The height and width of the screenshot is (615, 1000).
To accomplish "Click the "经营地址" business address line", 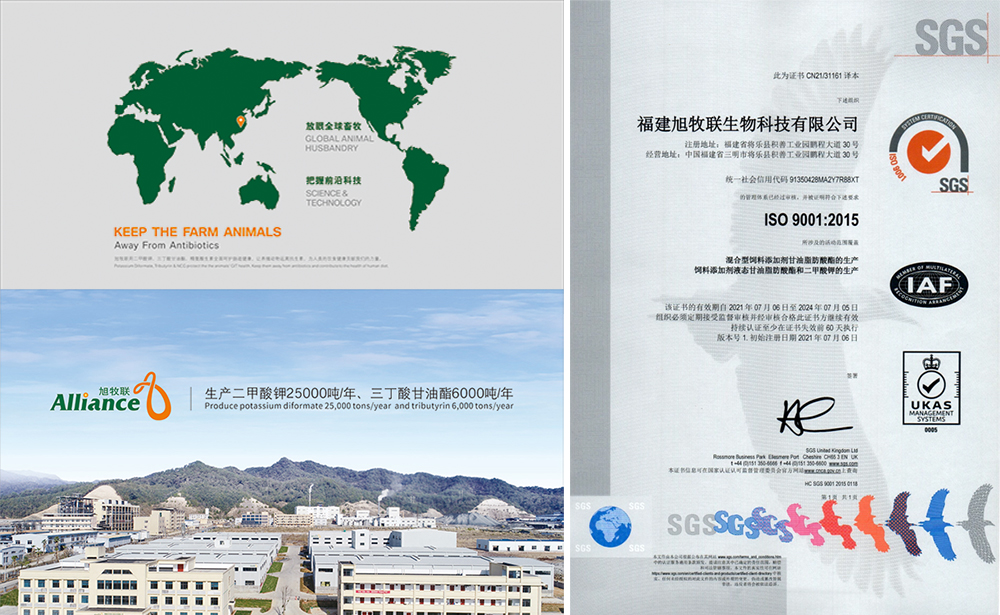I will (x=752, y=154).
